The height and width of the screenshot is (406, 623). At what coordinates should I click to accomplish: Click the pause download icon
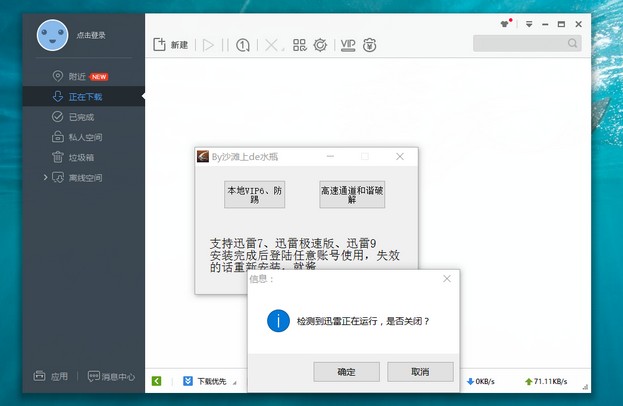pos(225,45)
